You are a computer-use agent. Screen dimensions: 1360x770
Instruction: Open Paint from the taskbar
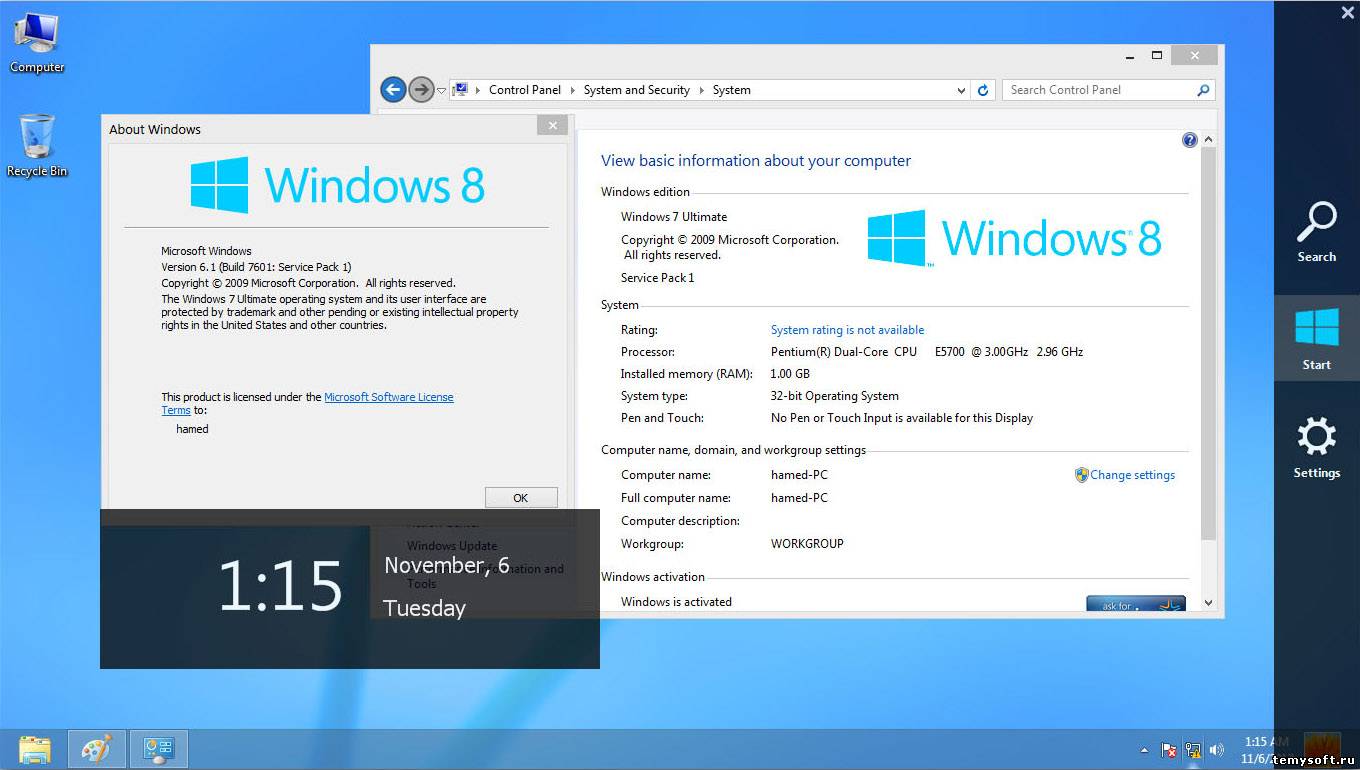(x=97, y=749)
